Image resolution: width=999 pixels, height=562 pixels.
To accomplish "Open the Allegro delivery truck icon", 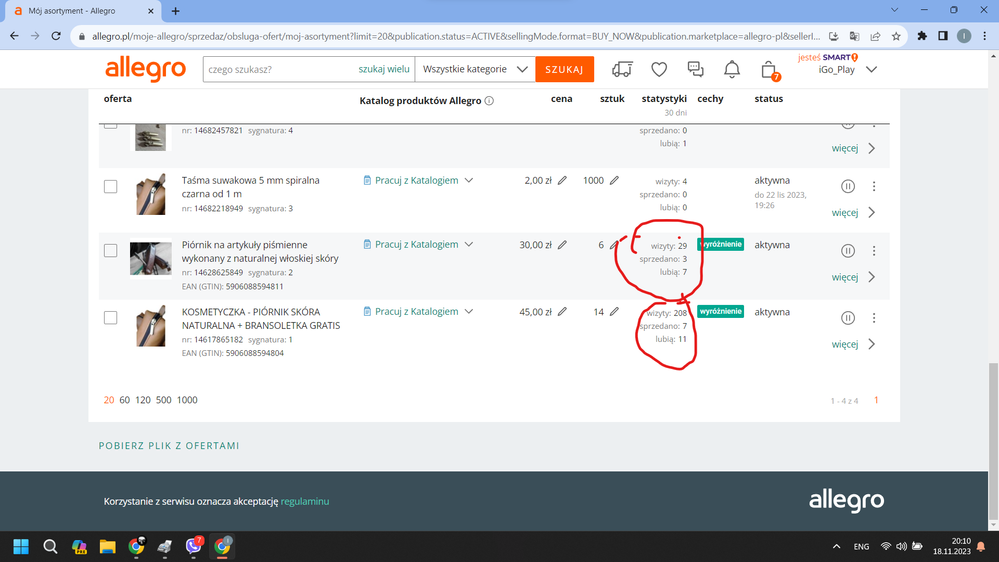I will coord(622,69).
